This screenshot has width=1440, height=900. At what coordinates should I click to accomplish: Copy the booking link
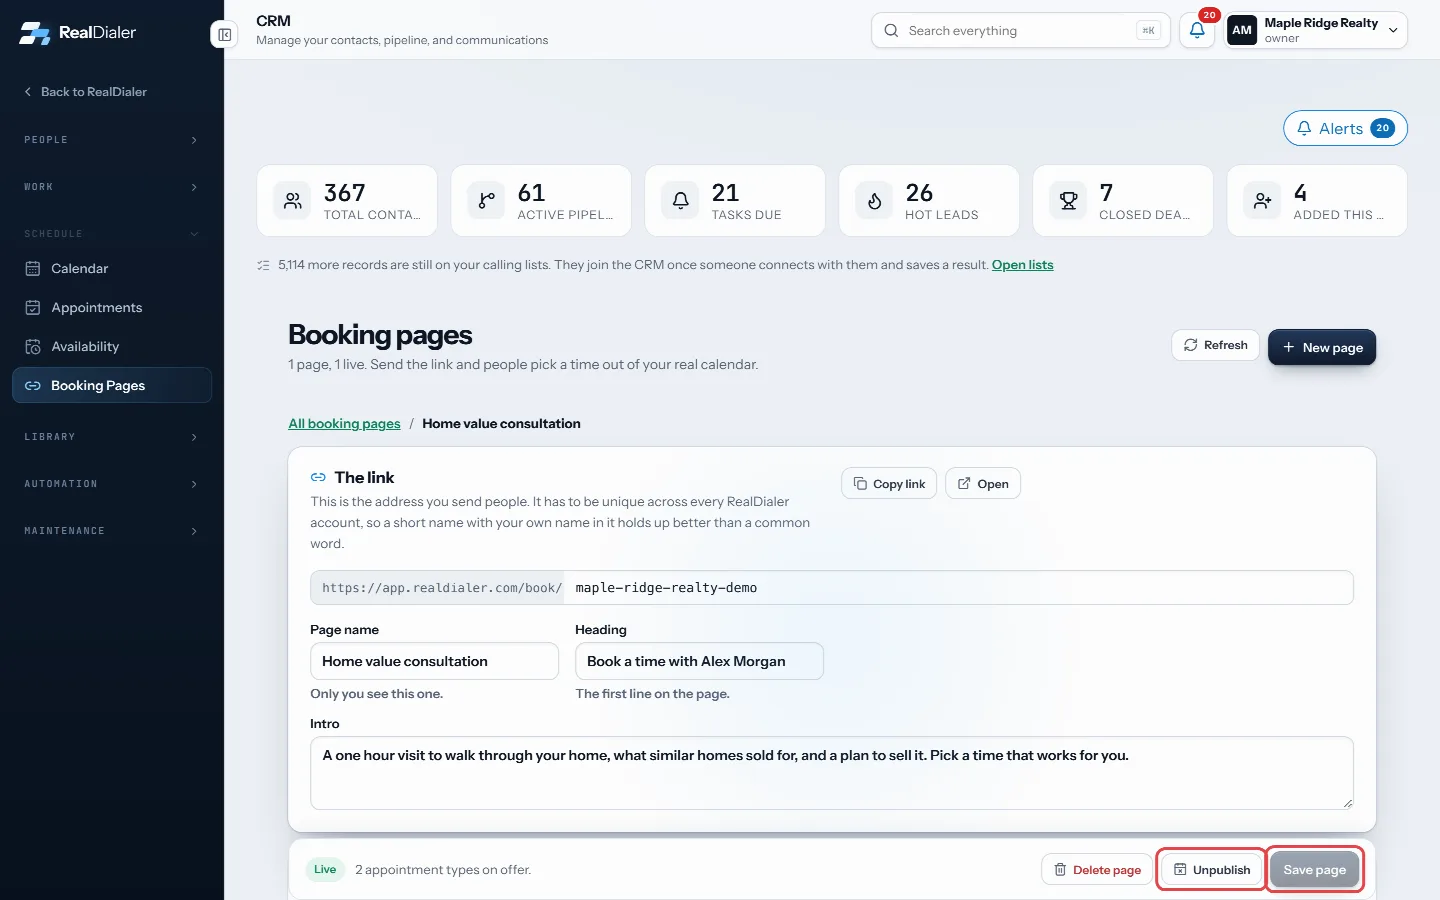(x=889, y=484)
